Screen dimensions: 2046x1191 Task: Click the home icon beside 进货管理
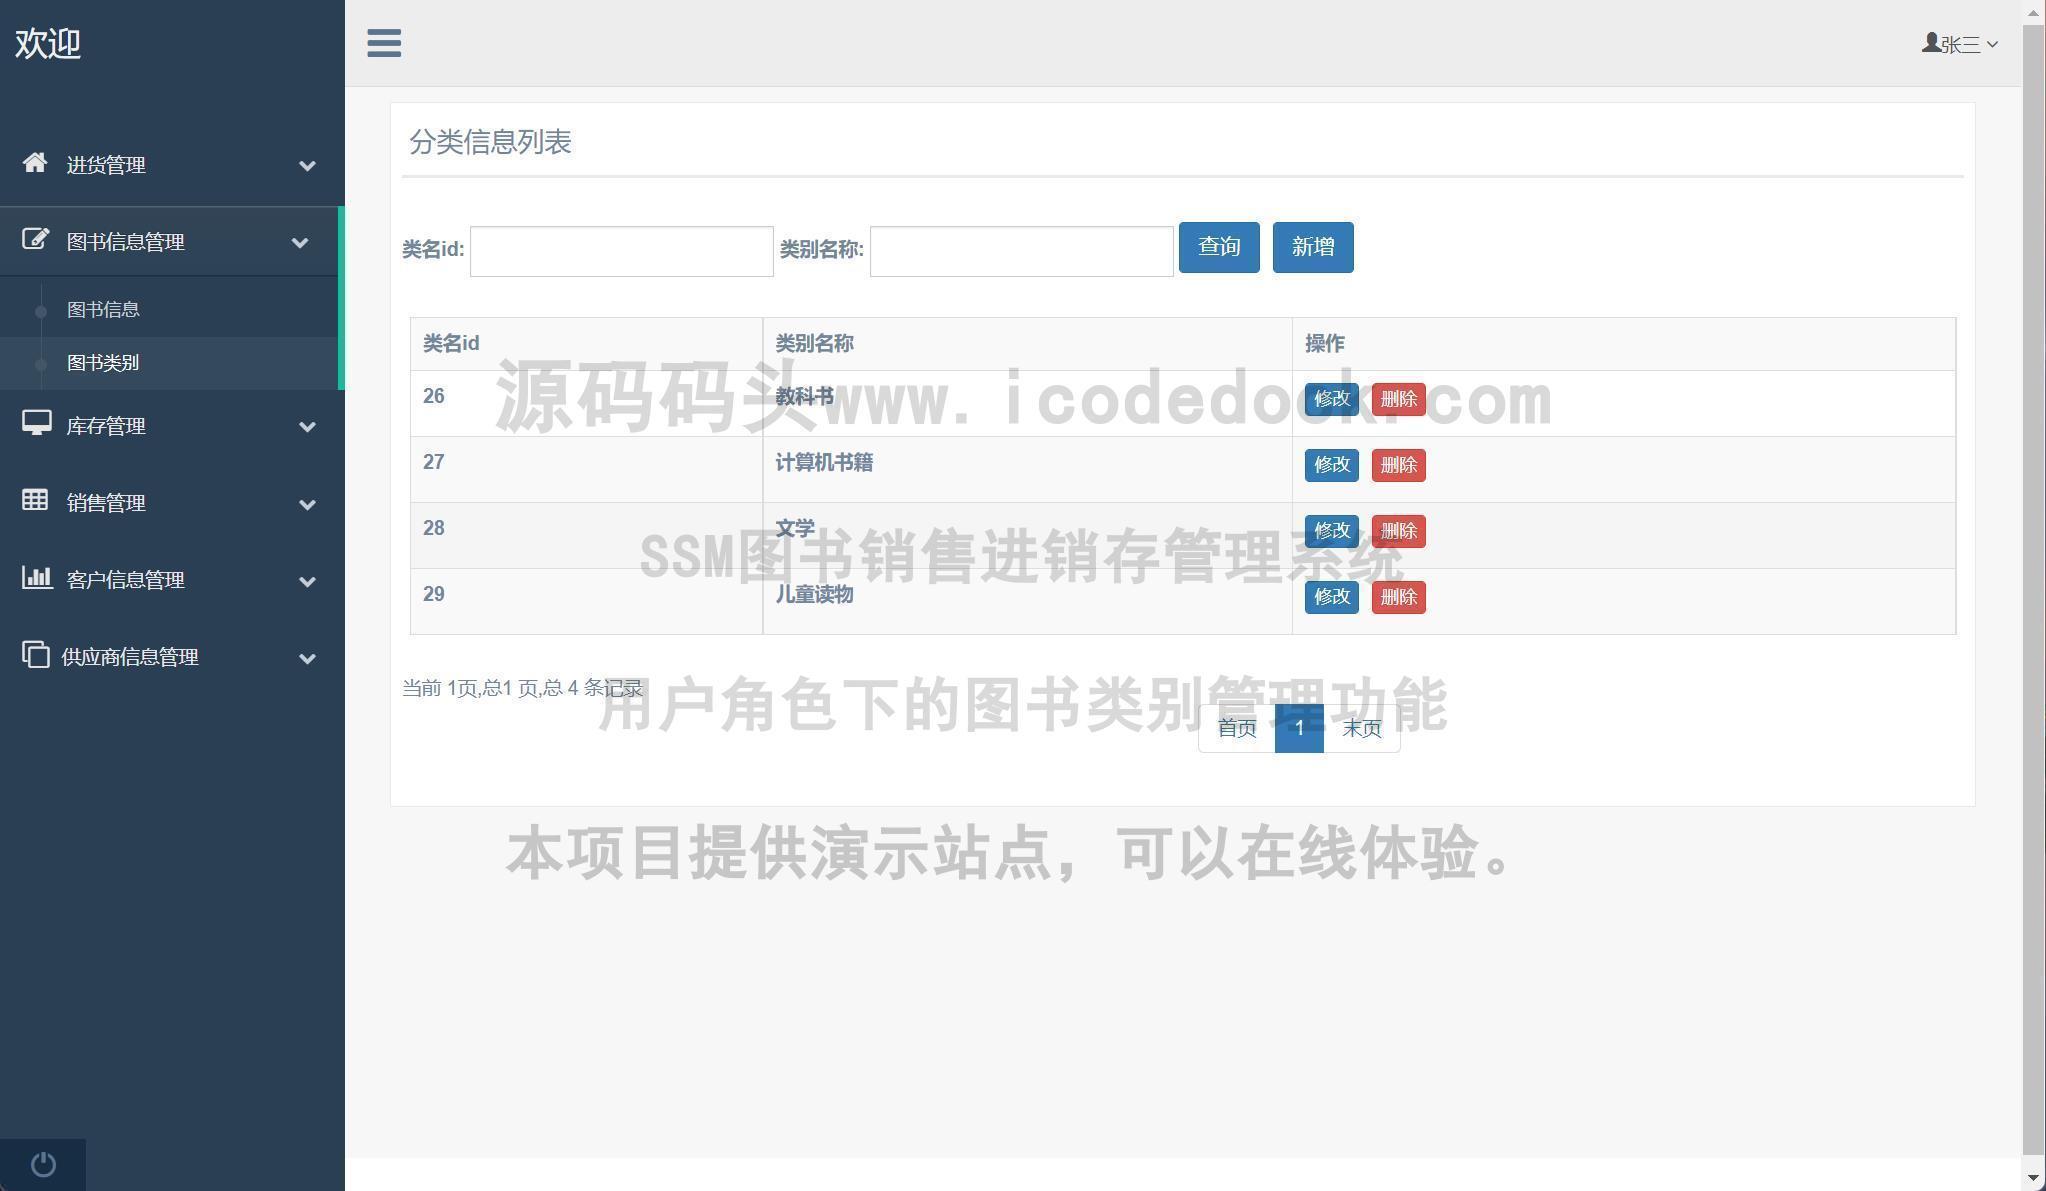35,163
